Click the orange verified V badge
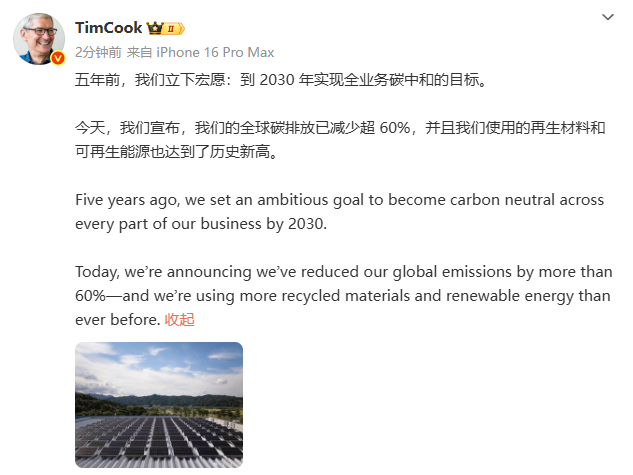 coord(58,59)
